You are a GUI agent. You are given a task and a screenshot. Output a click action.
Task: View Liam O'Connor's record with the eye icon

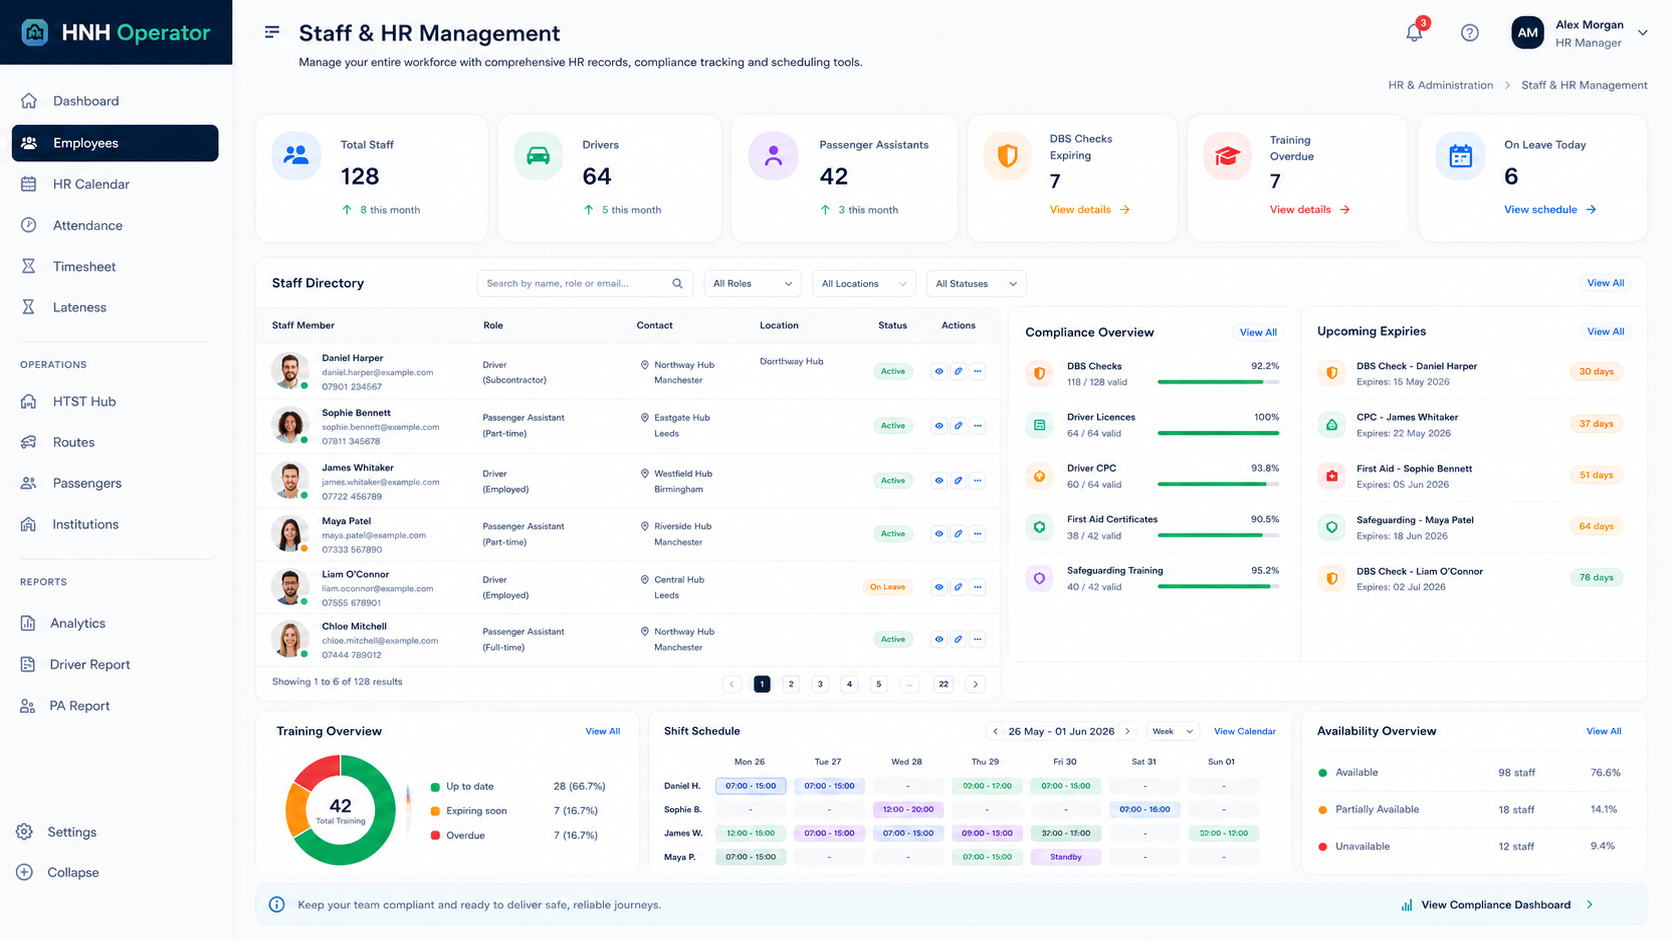pos(939,587)
